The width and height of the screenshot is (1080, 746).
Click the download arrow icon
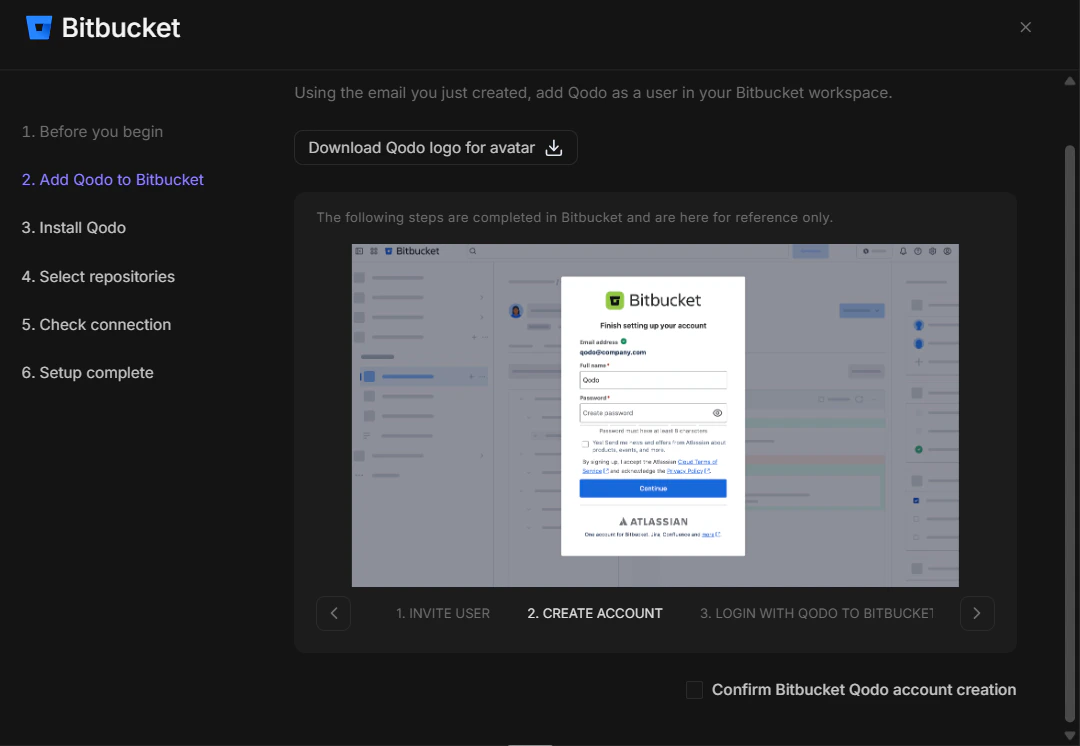click(554, 147)
